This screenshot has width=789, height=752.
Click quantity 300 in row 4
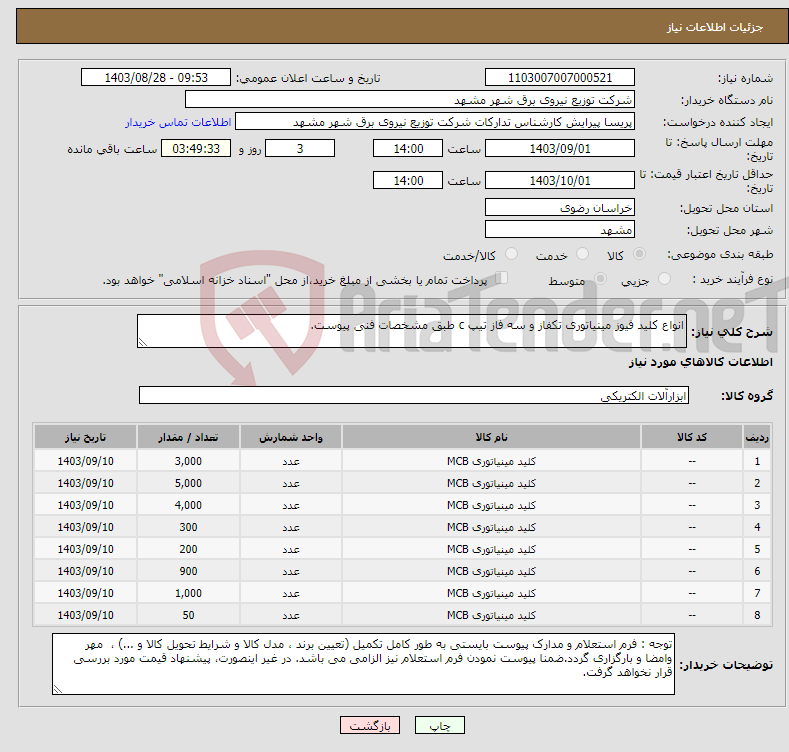pos(188,528)
